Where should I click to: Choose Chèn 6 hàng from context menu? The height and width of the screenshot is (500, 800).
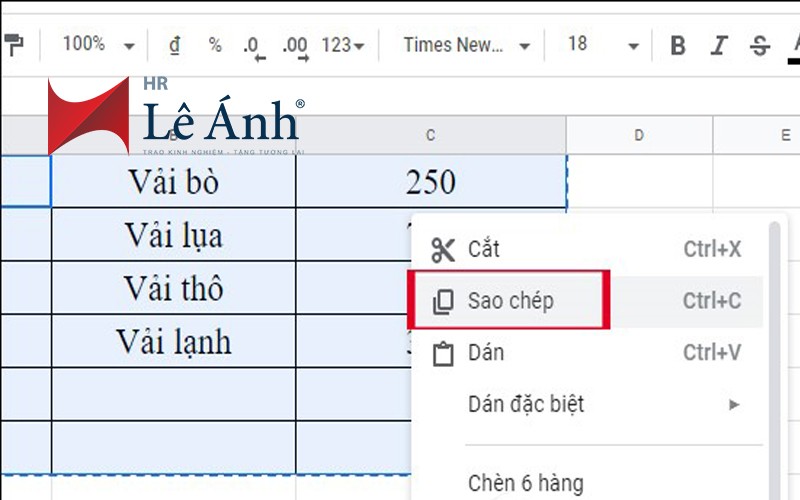click(x=588, y=483)
